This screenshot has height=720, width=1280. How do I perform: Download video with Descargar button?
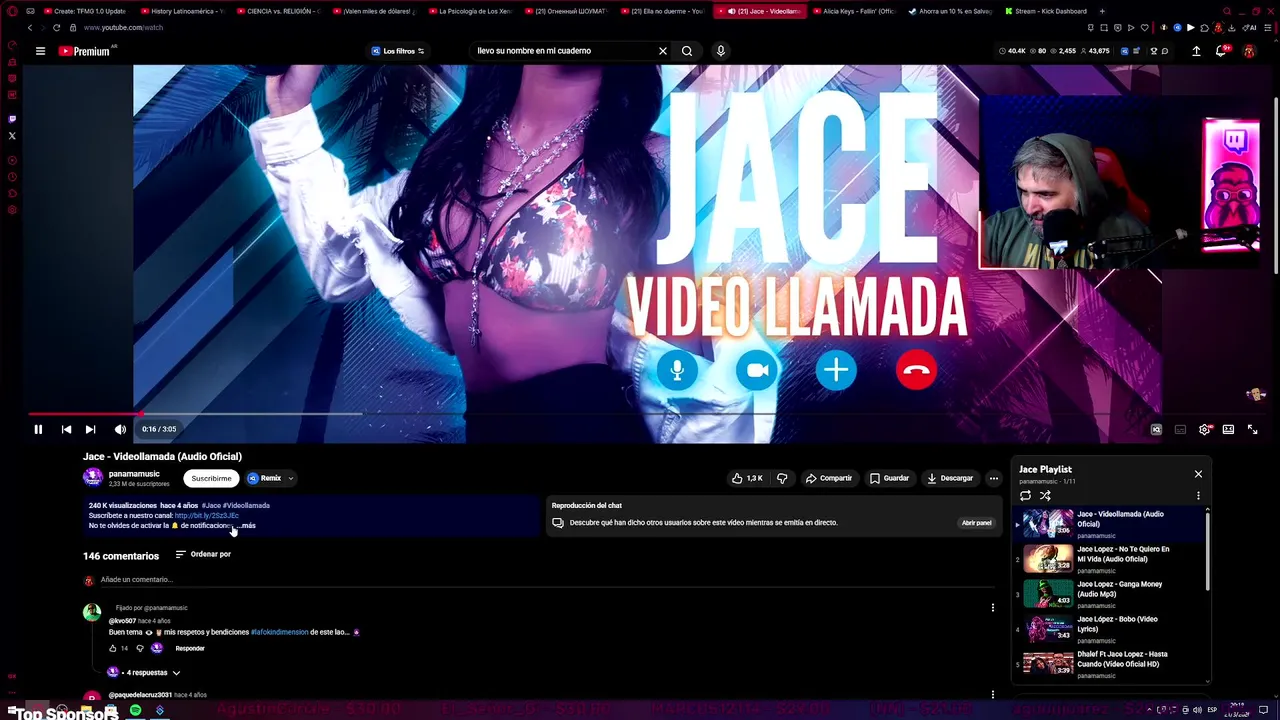click(950, 478)
